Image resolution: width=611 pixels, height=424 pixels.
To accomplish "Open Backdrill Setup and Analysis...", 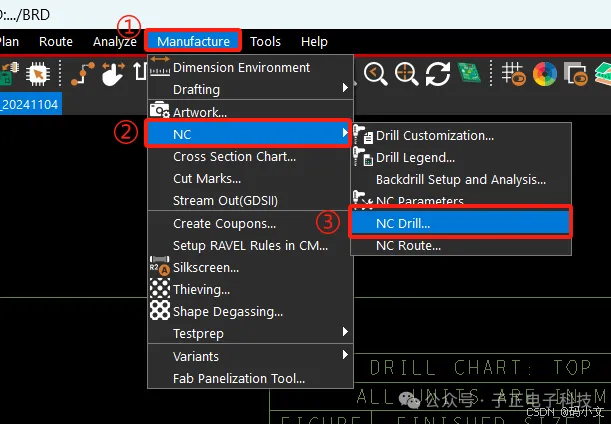I will [461, 179].
